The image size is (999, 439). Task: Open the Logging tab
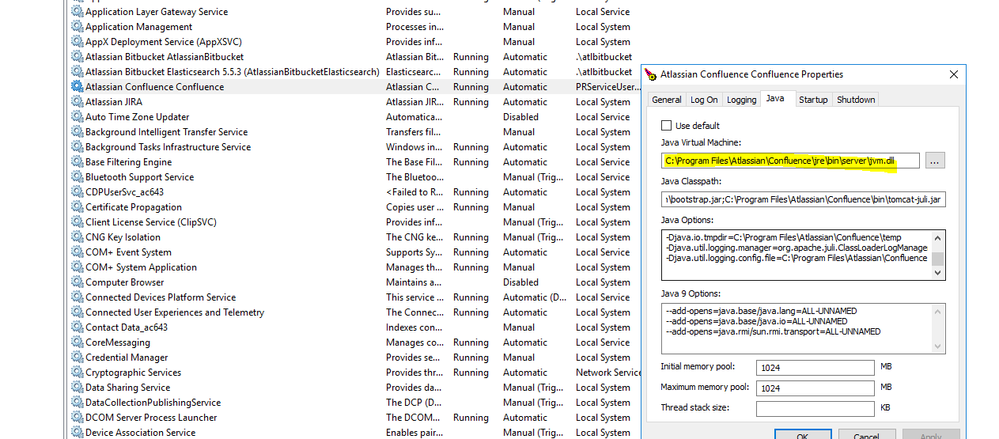pos(742,99)
